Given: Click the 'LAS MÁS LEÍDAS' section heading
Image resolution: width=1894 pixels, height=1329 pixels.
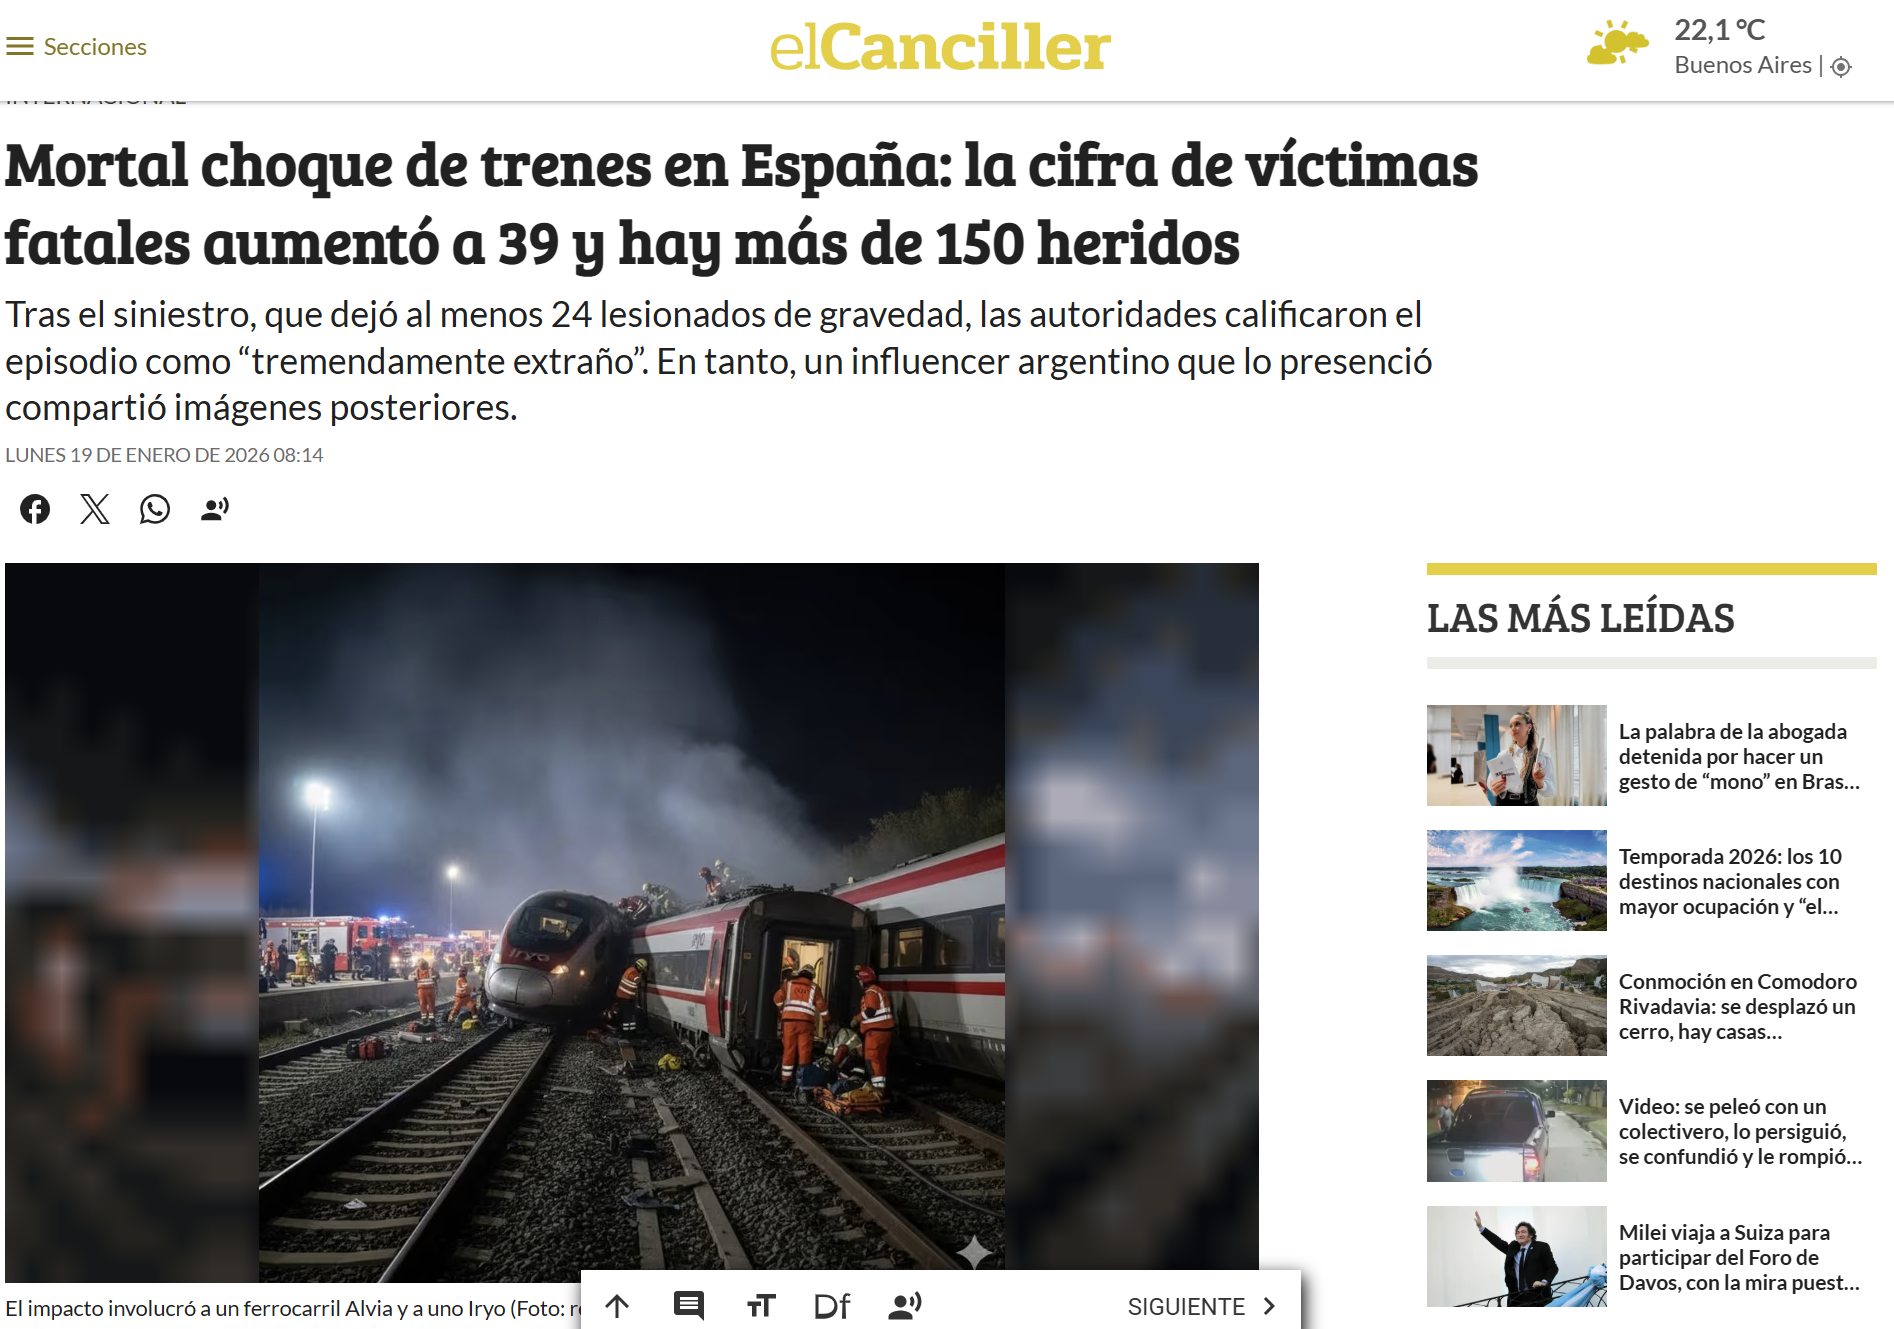Looking at the screenshot, I should [1581, 618].
